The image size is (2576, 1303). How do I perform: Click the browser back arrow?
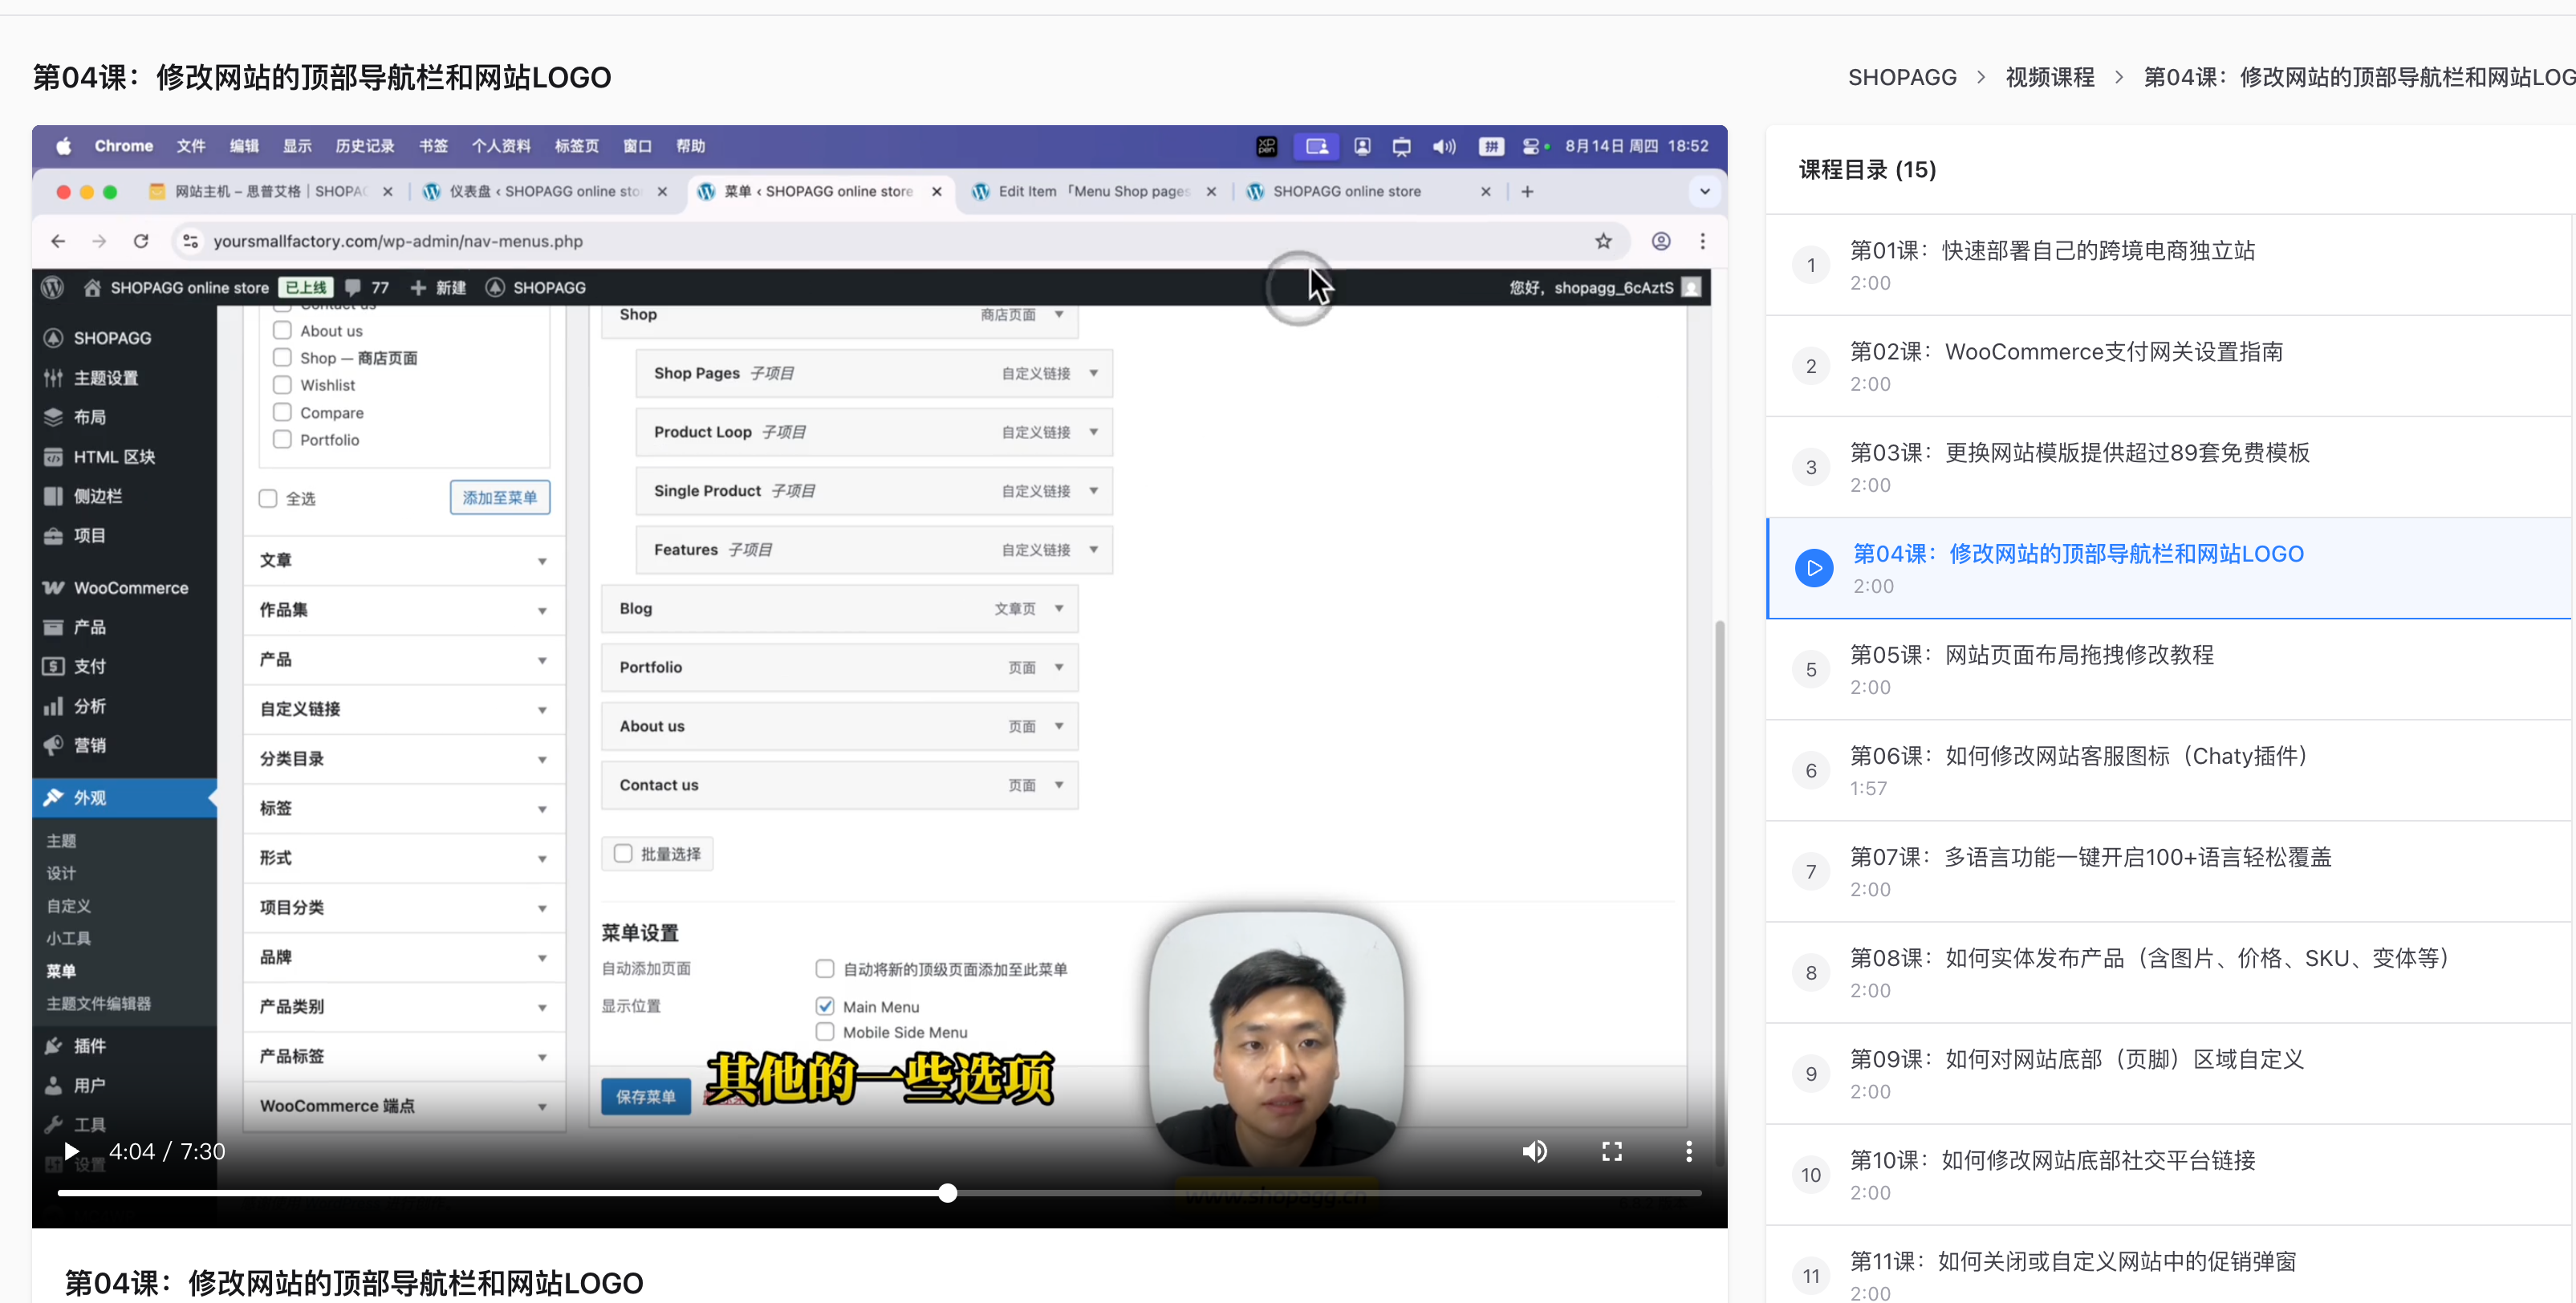[58, 241]
